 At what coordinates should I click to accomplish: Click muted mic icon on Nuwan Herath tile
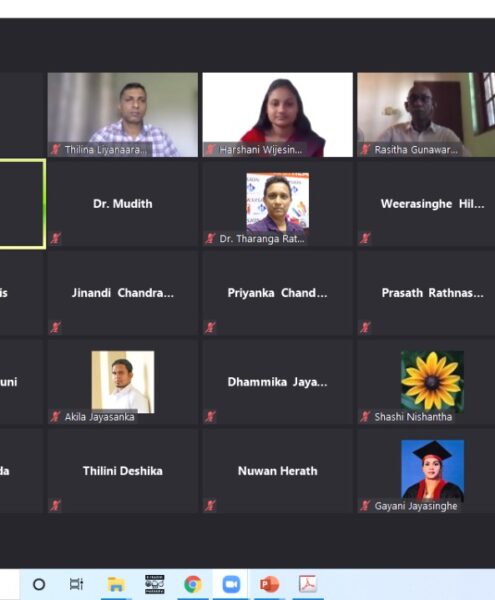point(210,505)
